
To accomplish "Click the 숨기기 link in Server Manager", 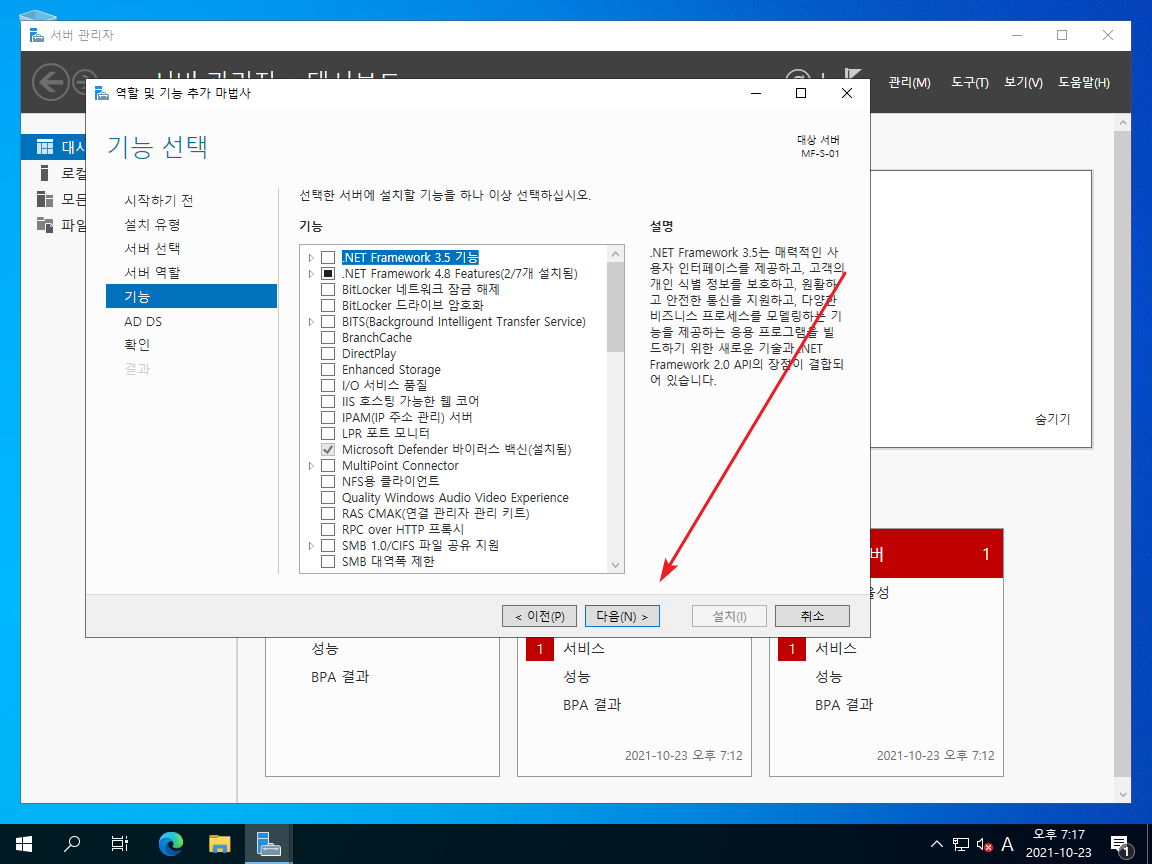I will 1052,419.
